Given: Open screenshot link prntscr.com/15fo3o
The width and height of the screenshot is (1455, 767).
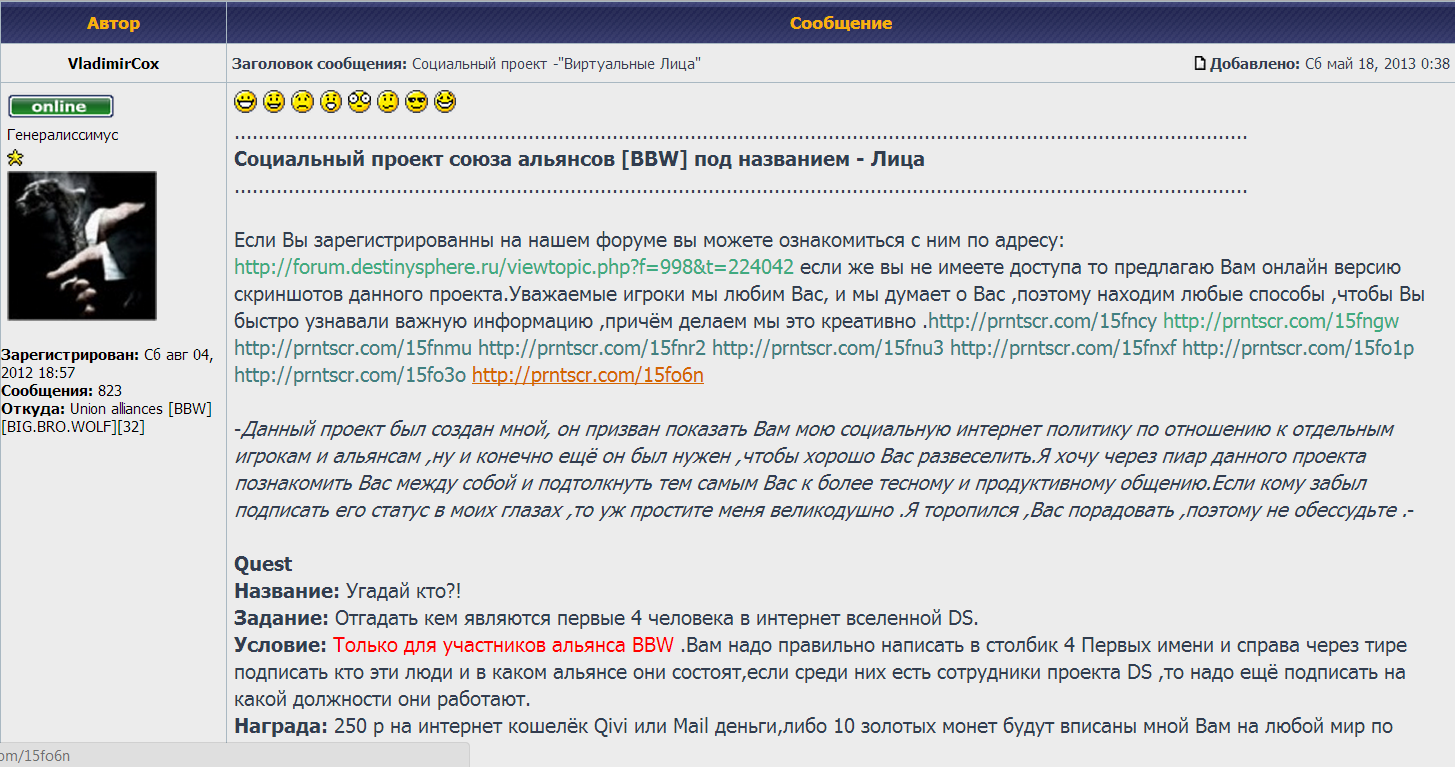Looking at the screenshot, I should (350, 375).
